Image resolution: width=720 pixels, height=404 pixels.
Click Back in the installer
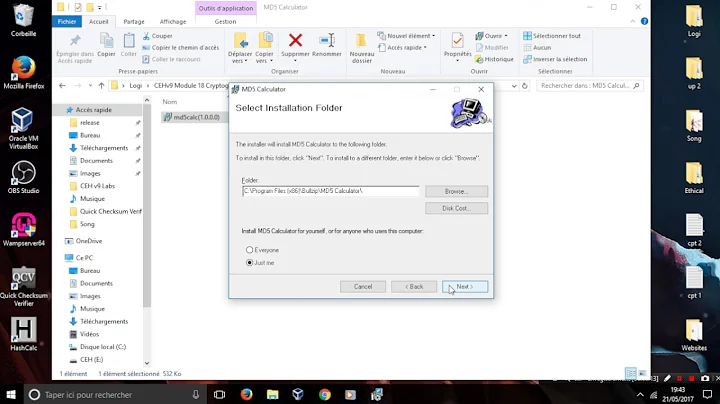tap(414, 286)
